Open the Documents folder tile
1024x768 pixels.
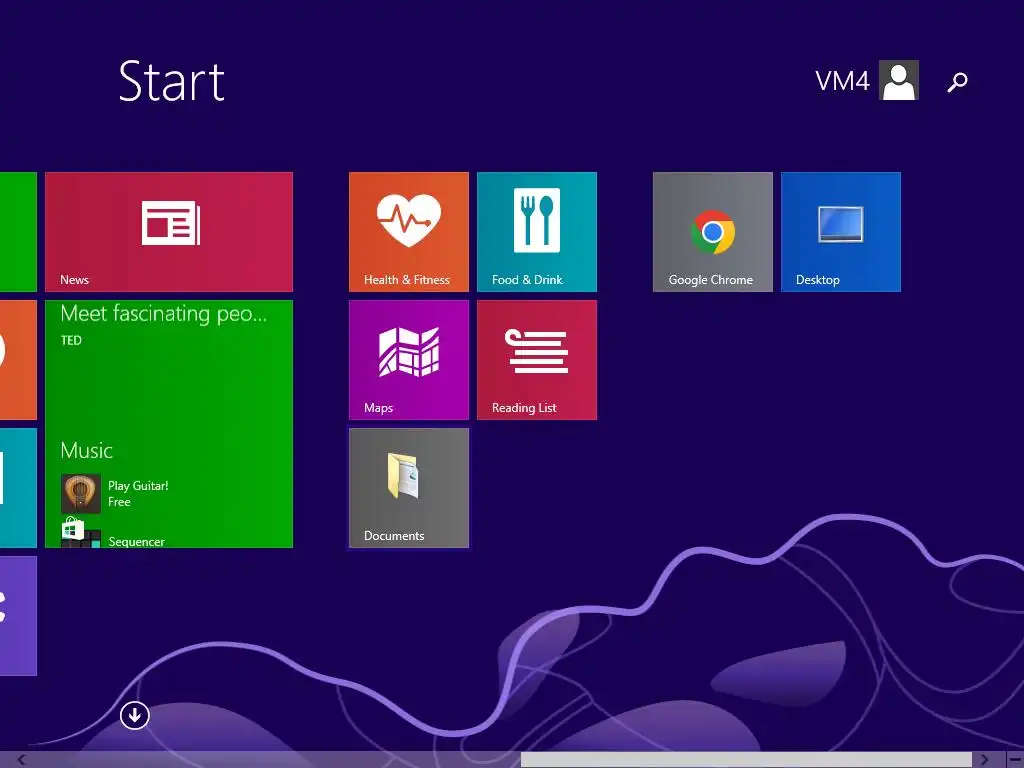[409, 488]
